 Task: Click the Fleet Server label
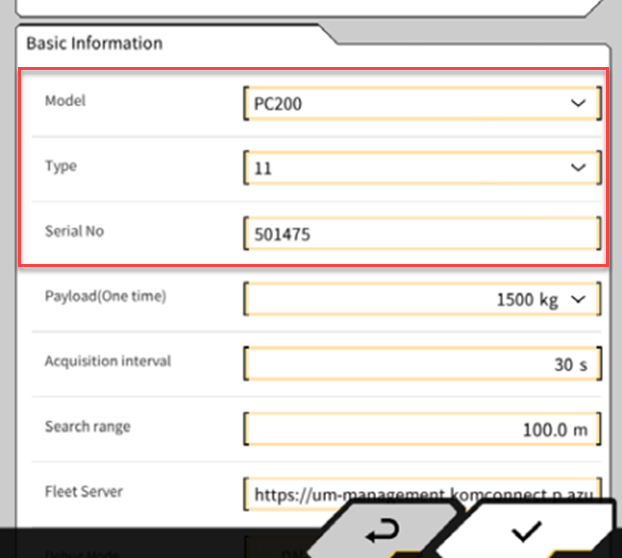84,492
